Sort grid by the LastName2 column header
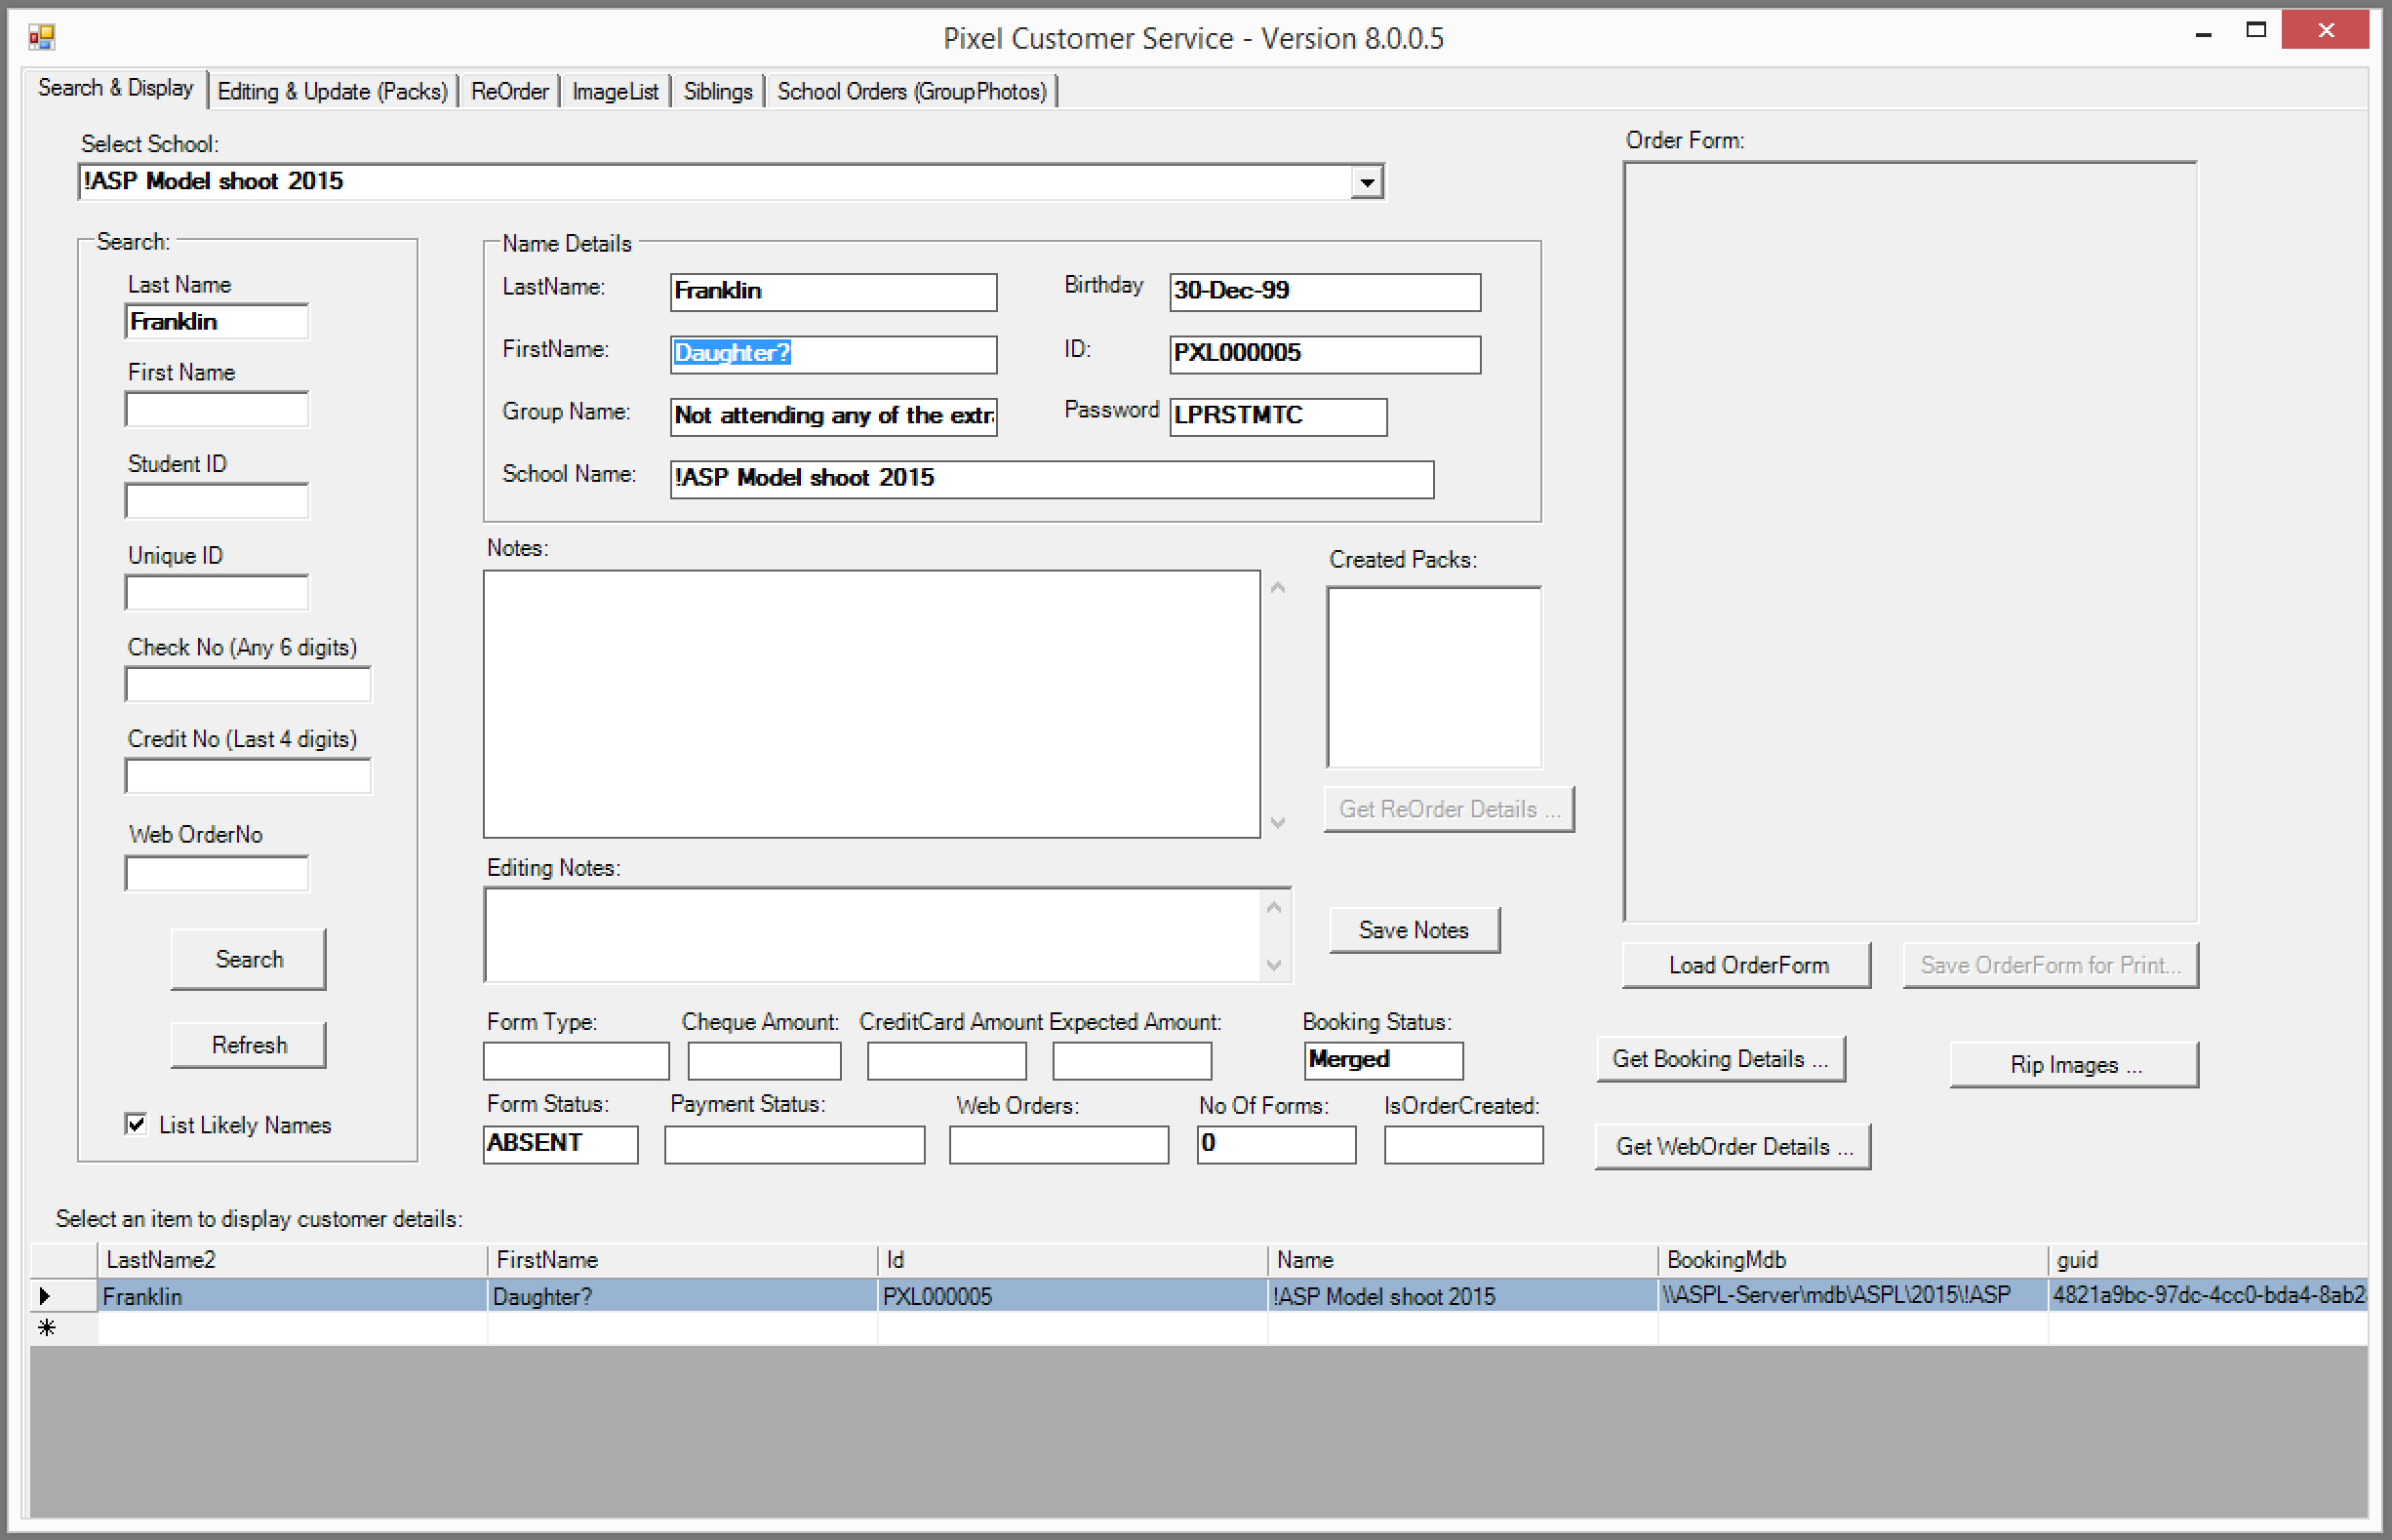The width and height of the screenshot is (2392, 1540). click(x=290, y=1260)
